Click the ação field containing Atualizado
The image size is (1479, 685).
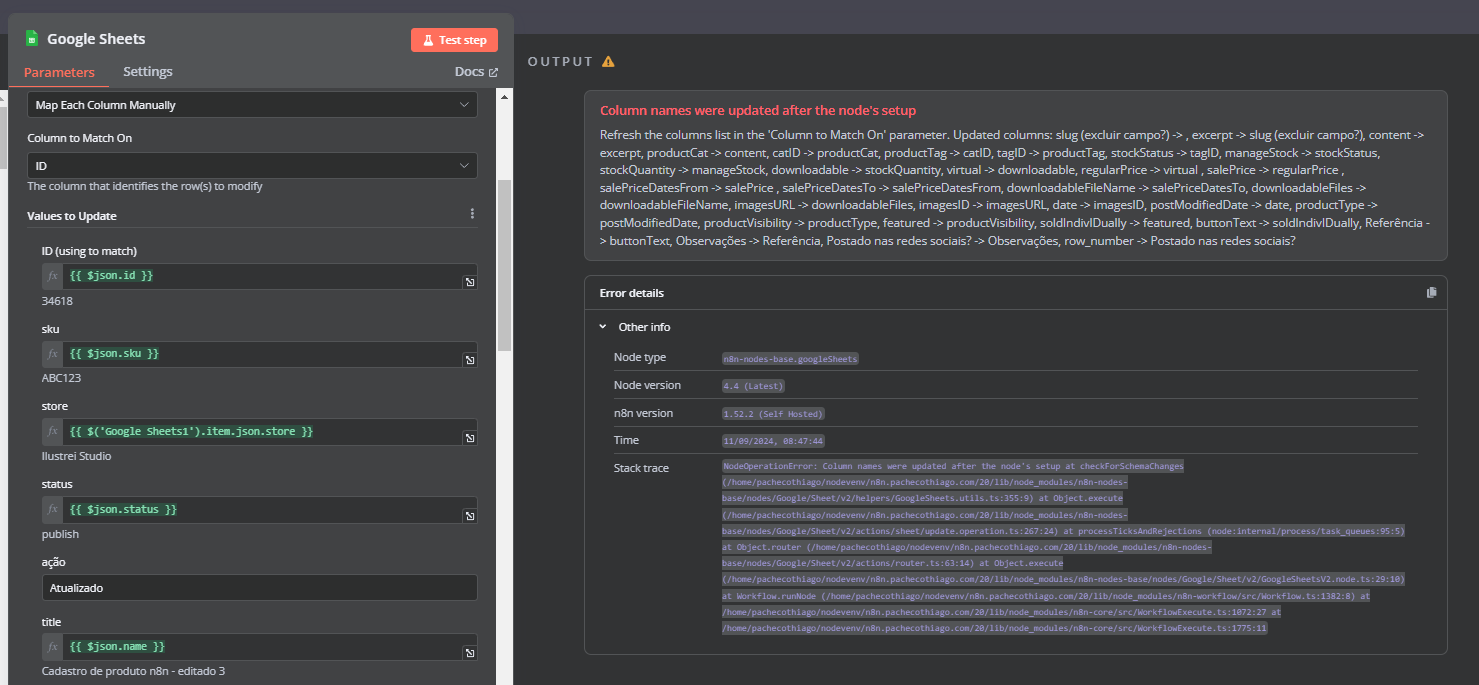260,588
